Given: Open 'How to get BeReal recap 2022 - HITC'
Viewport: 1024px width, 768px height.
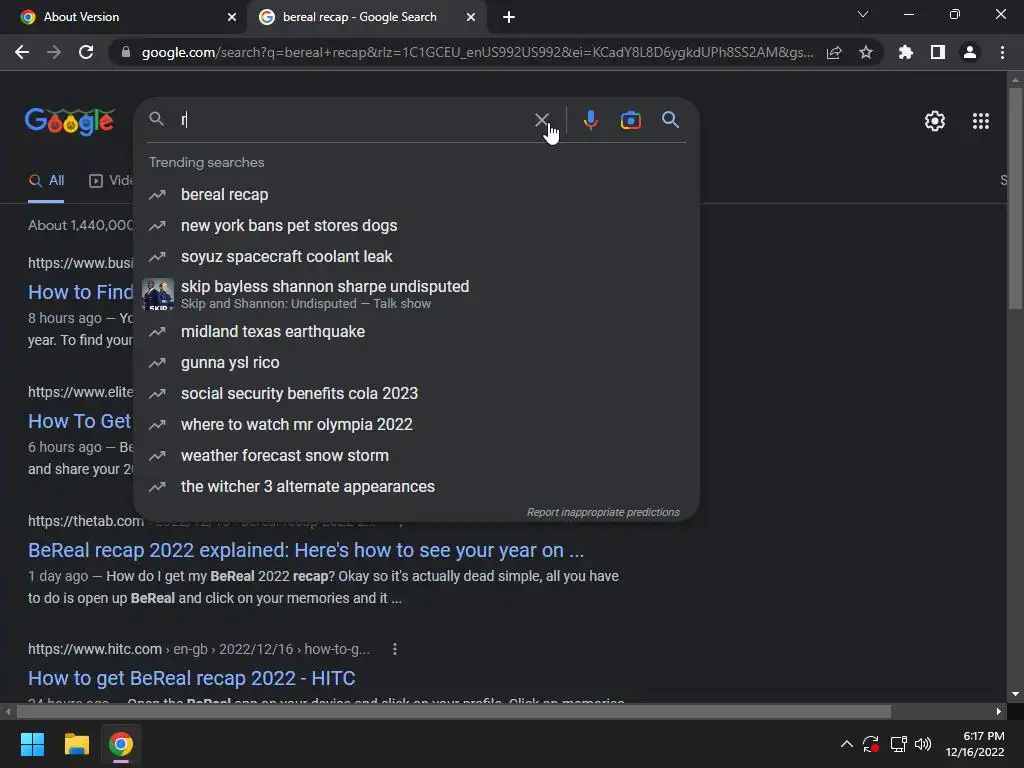Looking at the screenshot, I should coord(191,679).
